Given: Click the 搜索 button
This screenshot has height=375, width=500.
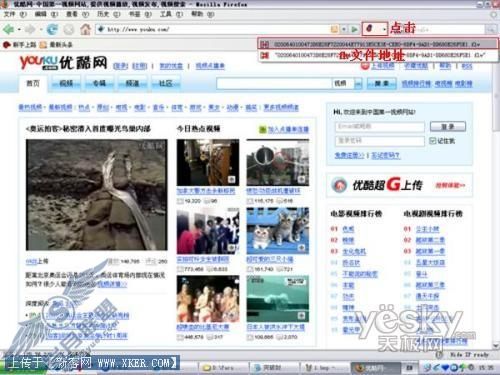Looking at the screenshot, I should [x=382, y=83].
